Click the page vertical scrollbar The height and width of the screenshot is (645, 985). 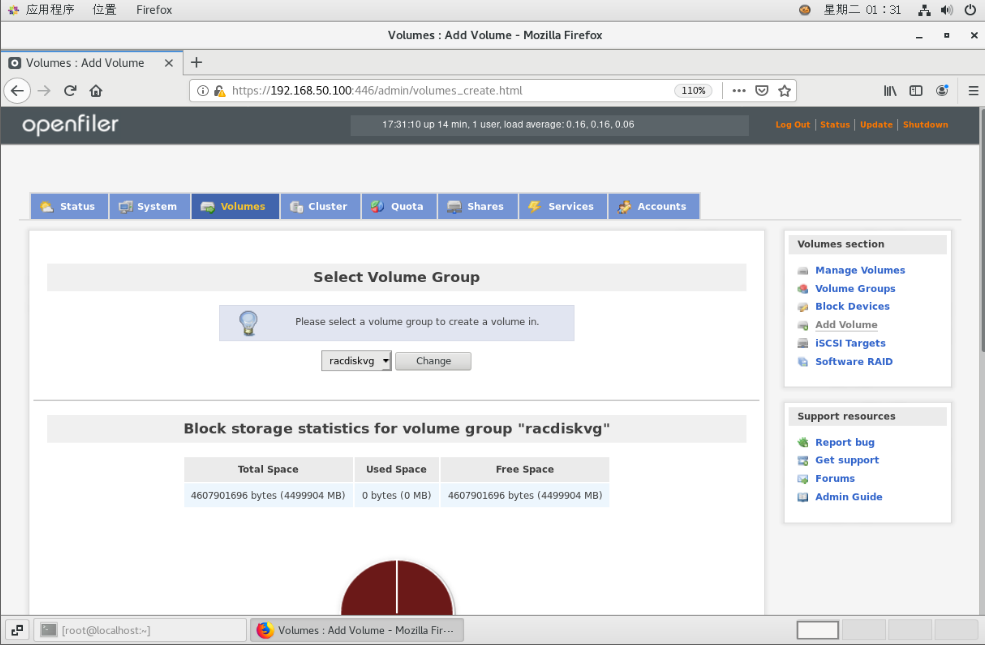pos(981,230)
